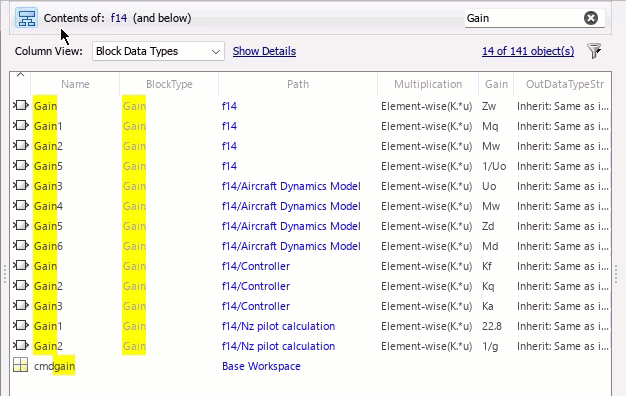Open the Column View dropdown
Screen dimensions: 626x396
click(x=158, y=51)
